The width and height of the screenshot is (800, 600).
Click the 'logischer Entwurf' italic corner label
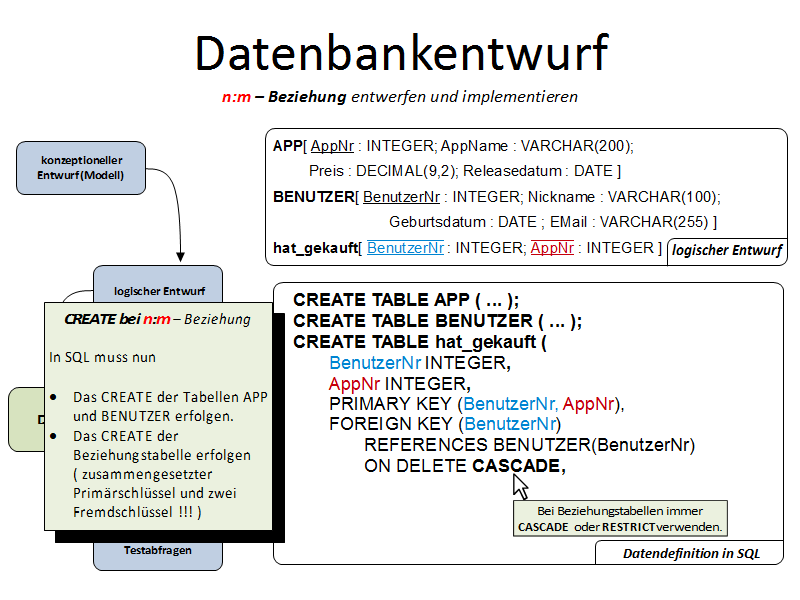(x=725, y=251)
